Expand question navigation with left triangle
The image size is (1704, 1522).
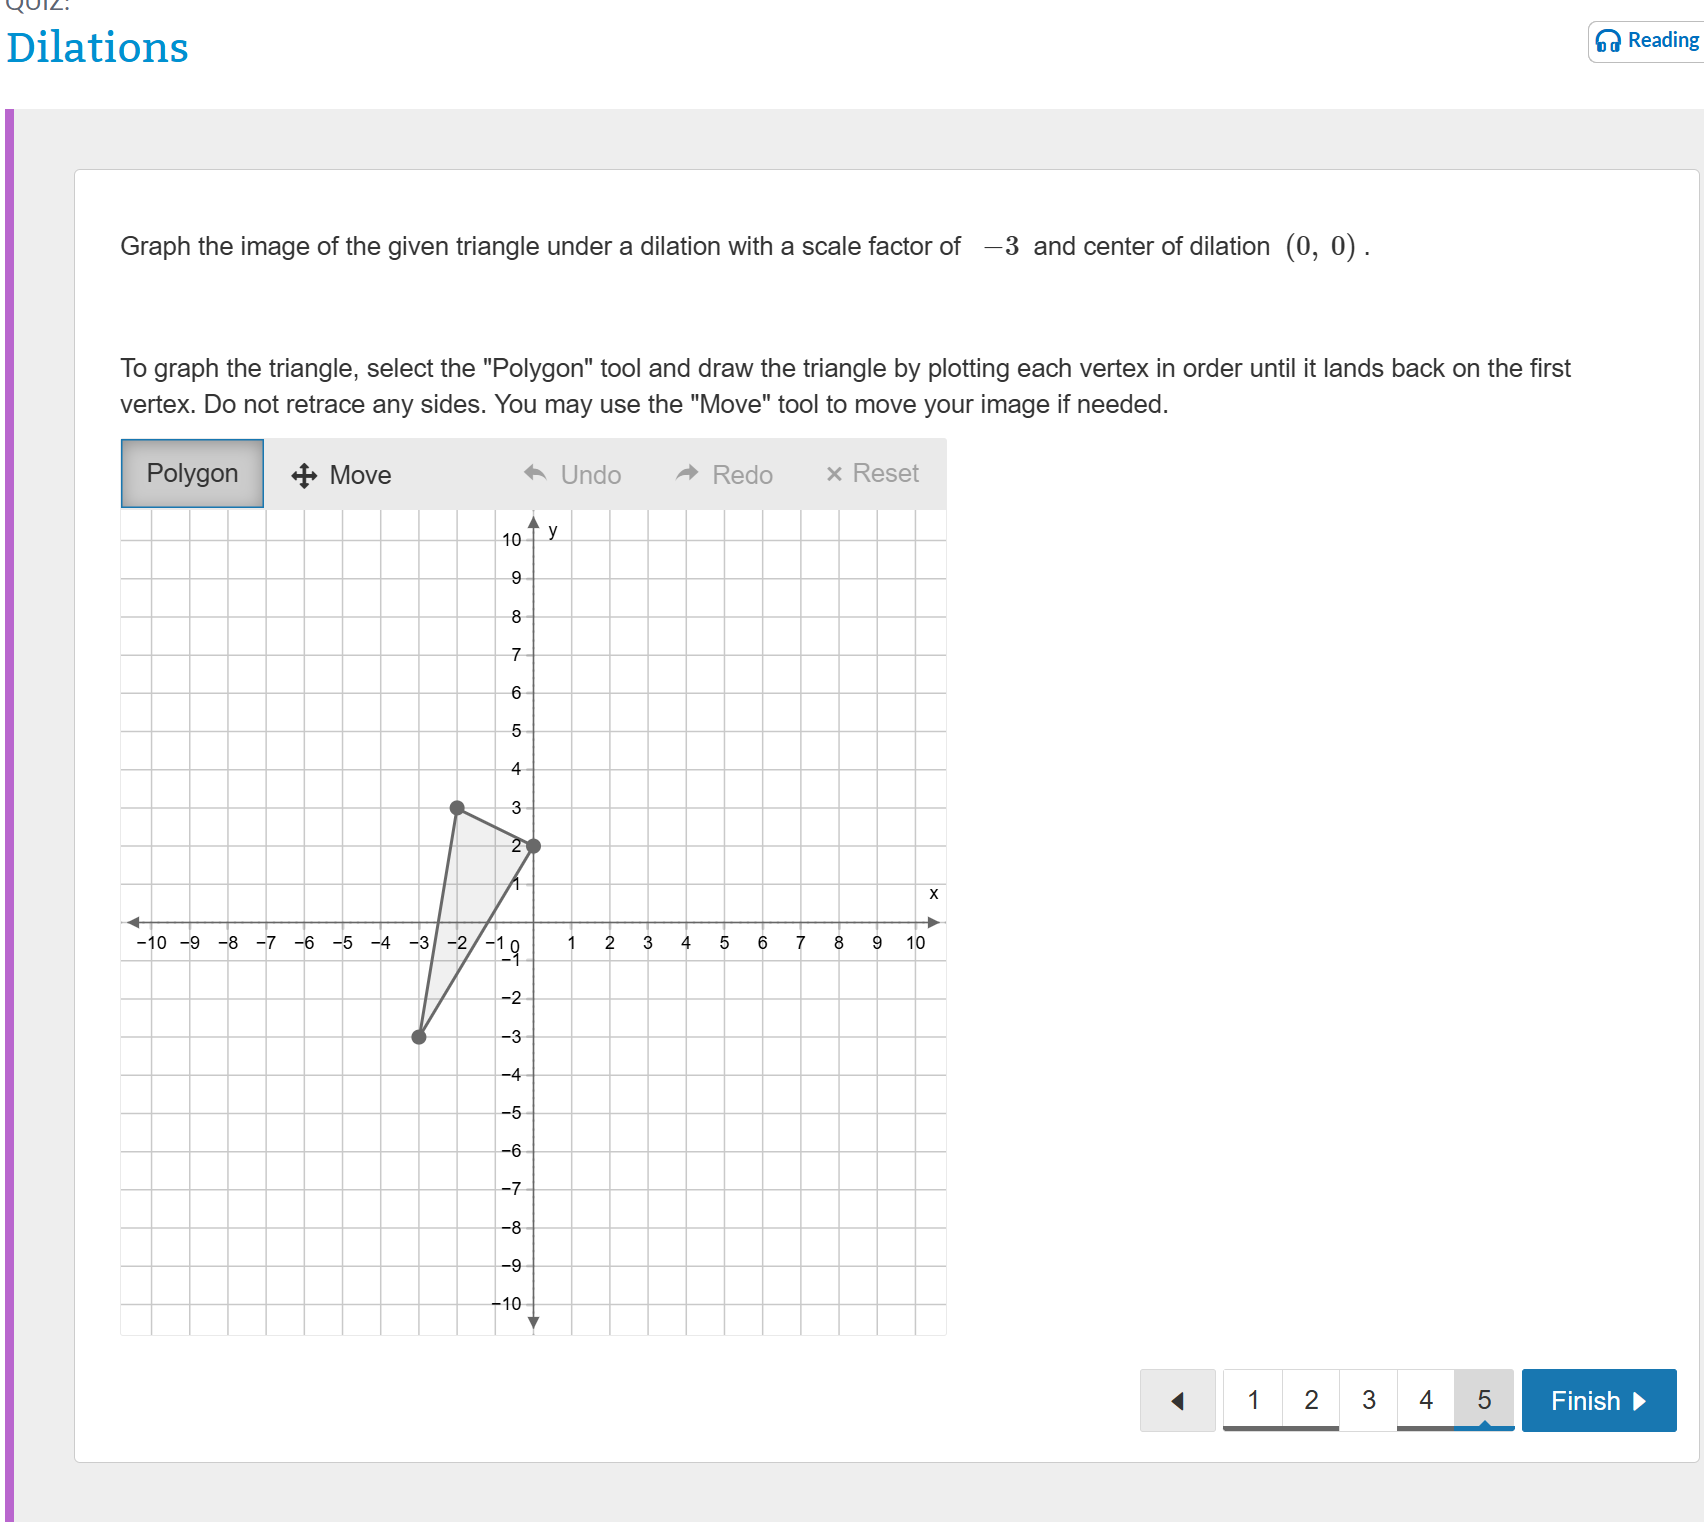[1177, 1400]
